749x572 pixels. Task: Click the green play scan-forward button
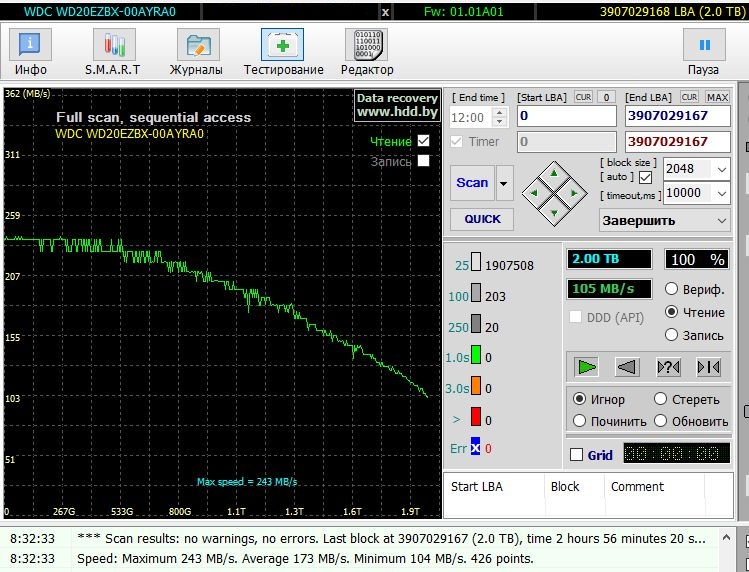pos(586,367)
